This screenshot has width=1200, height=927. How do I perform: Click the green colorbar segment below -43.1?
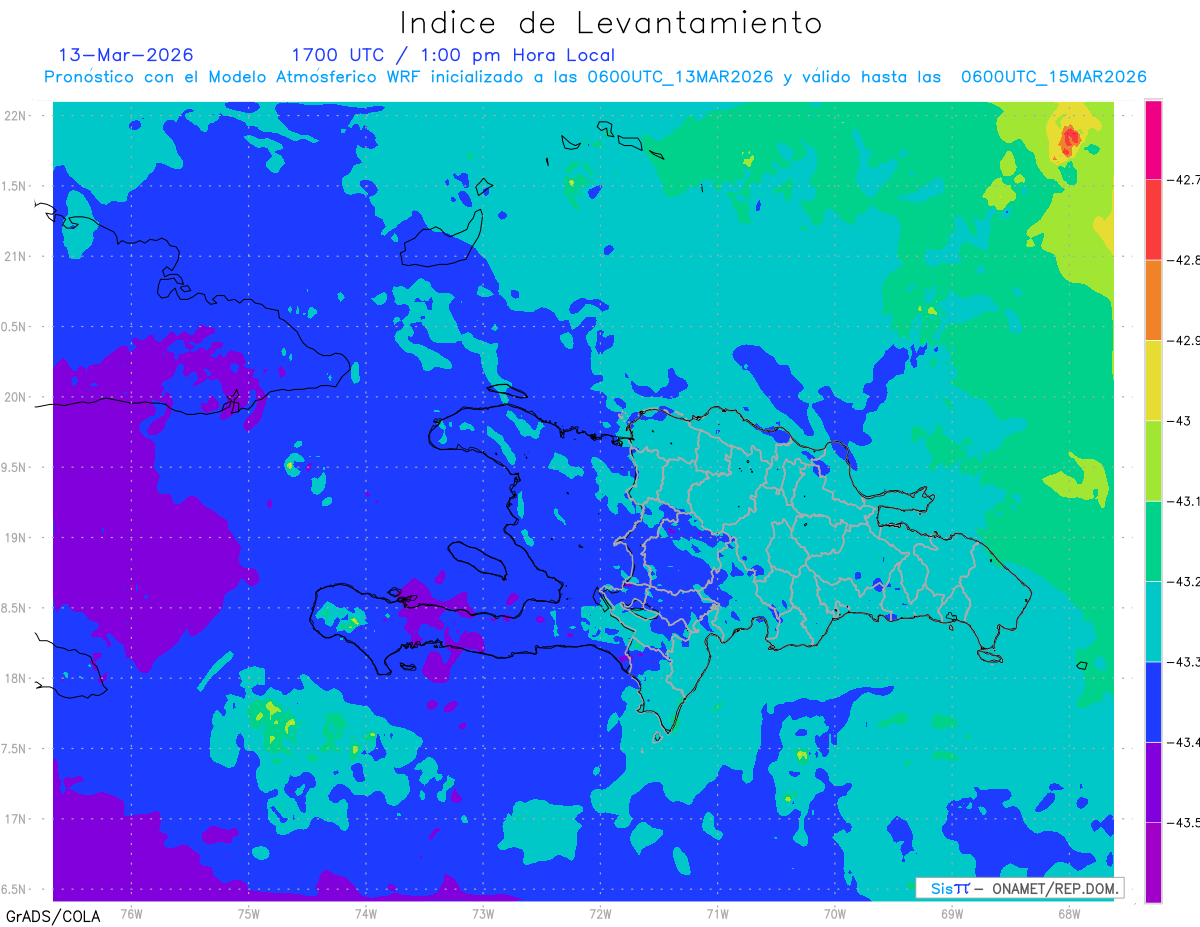point(1153,541)
